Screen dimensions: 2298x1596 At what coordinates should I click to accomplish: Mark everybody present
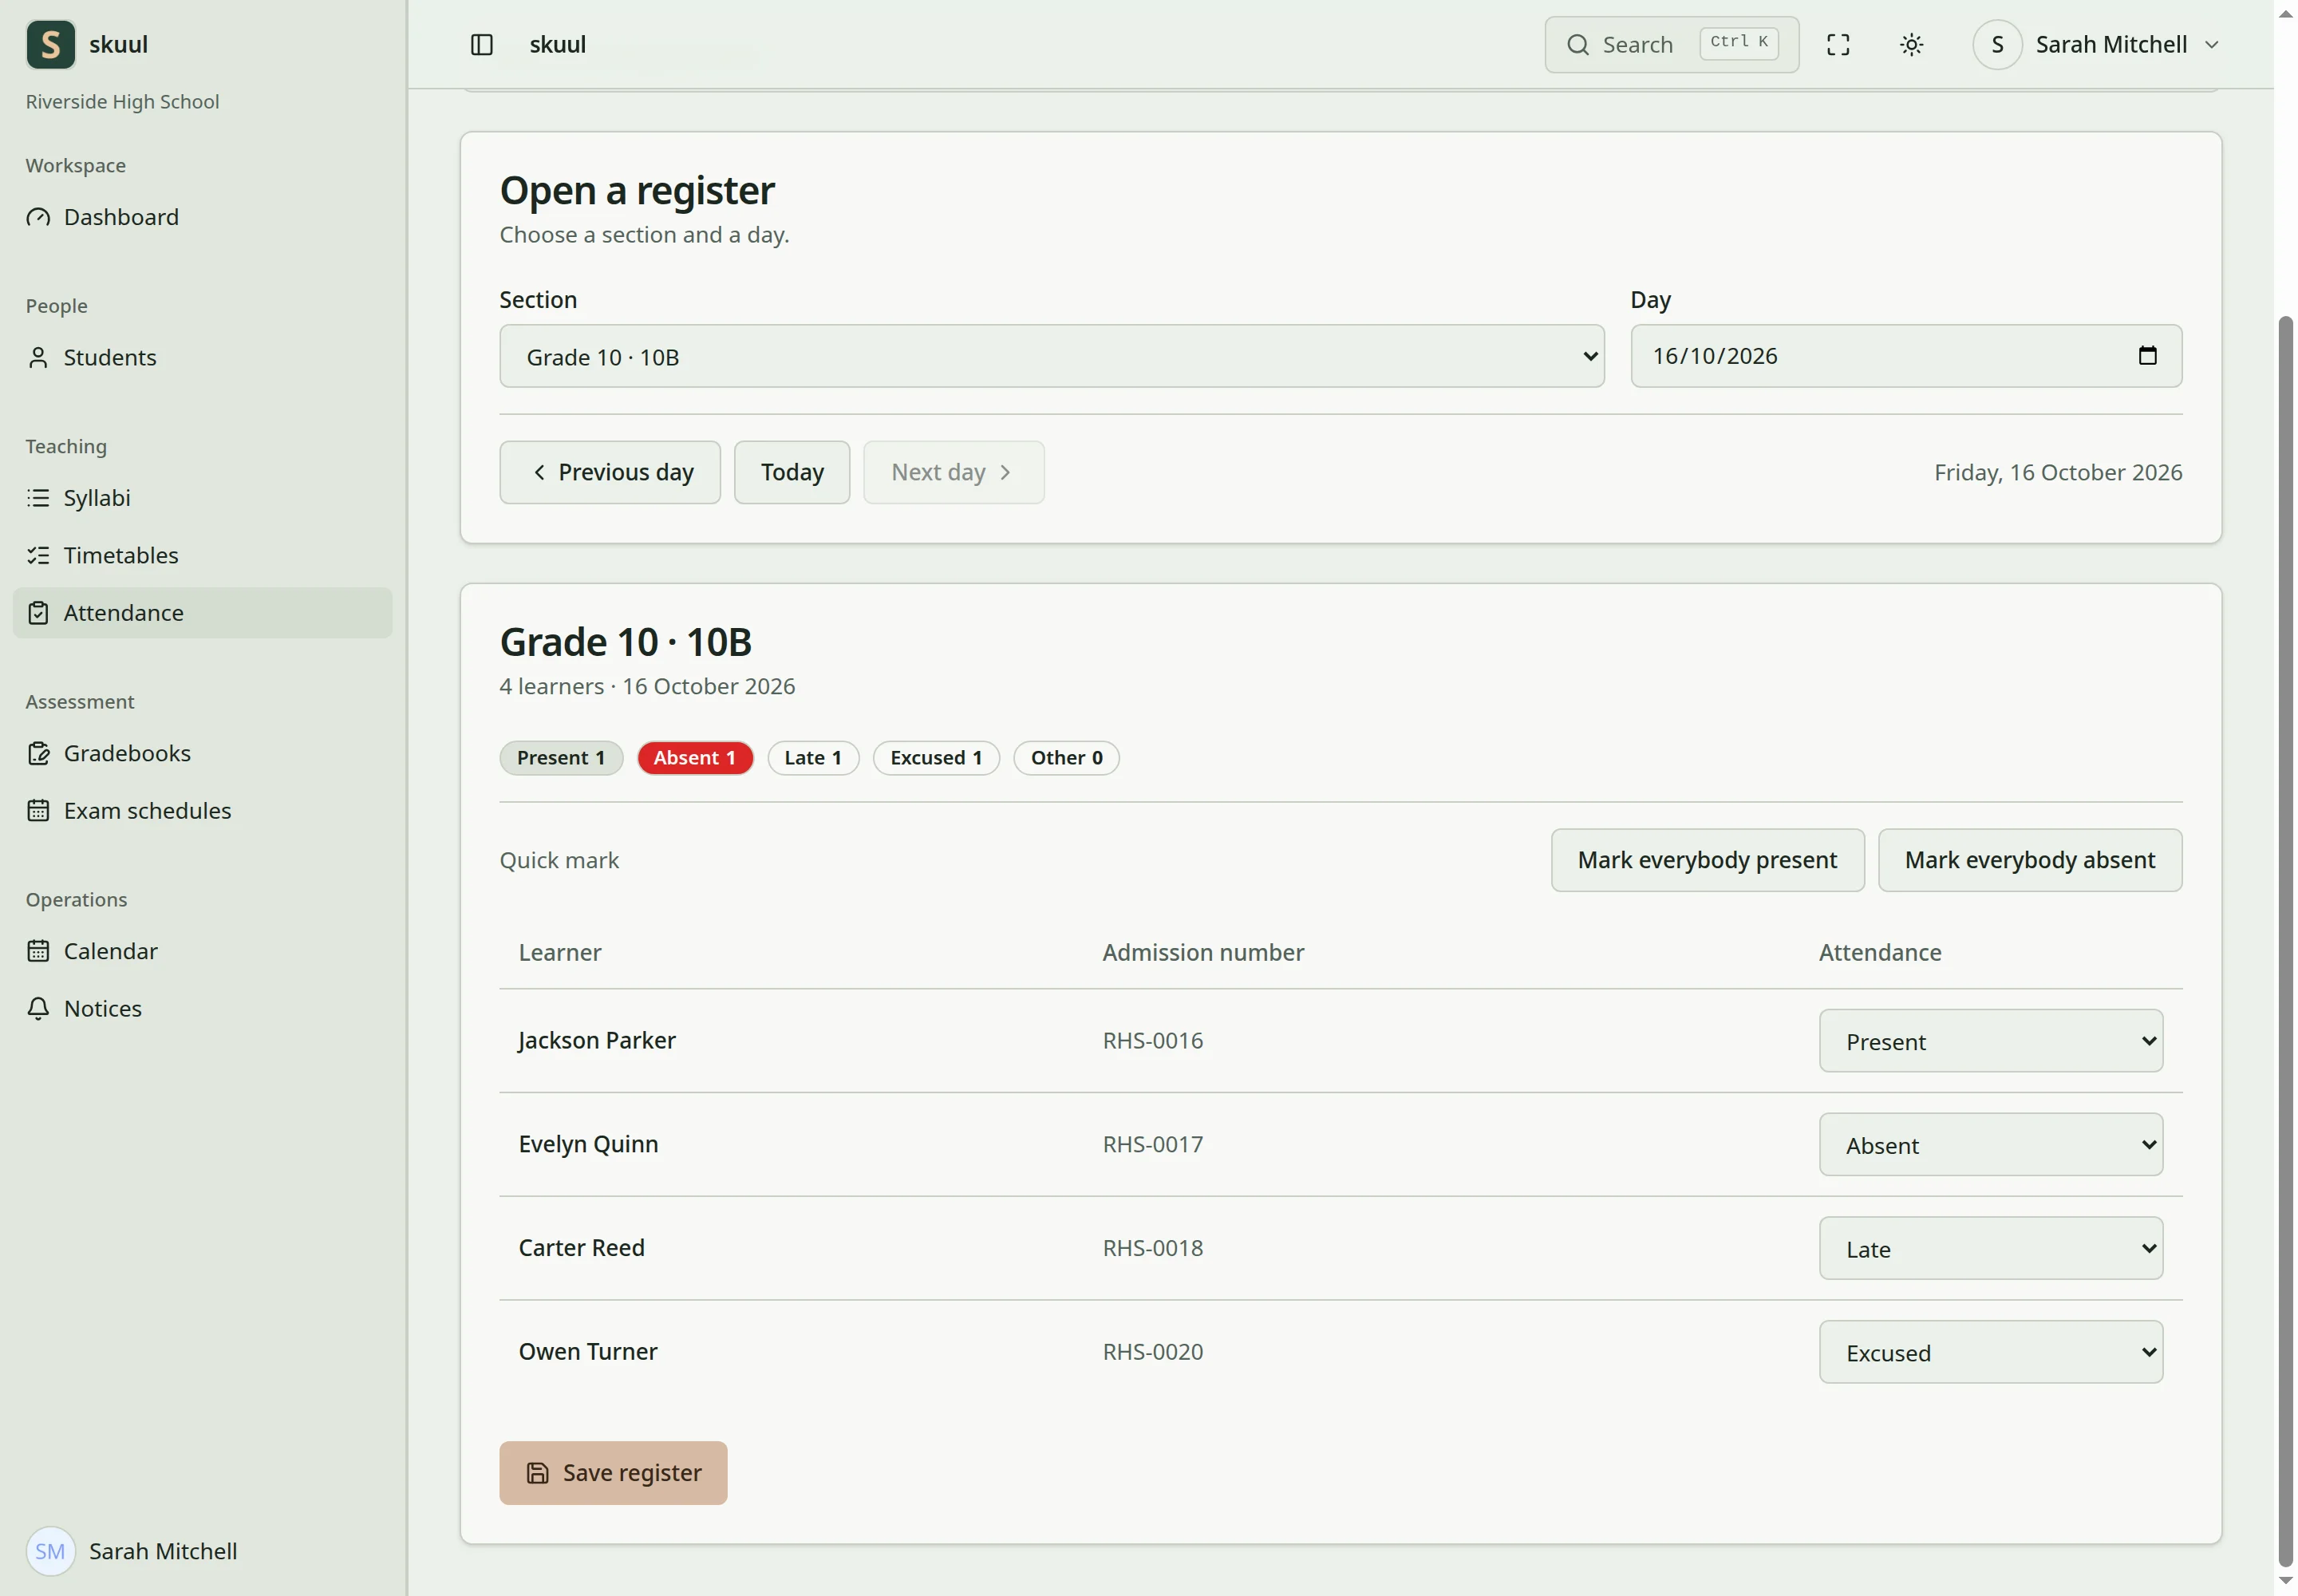pyautogui.click(x=1707, y=860)
